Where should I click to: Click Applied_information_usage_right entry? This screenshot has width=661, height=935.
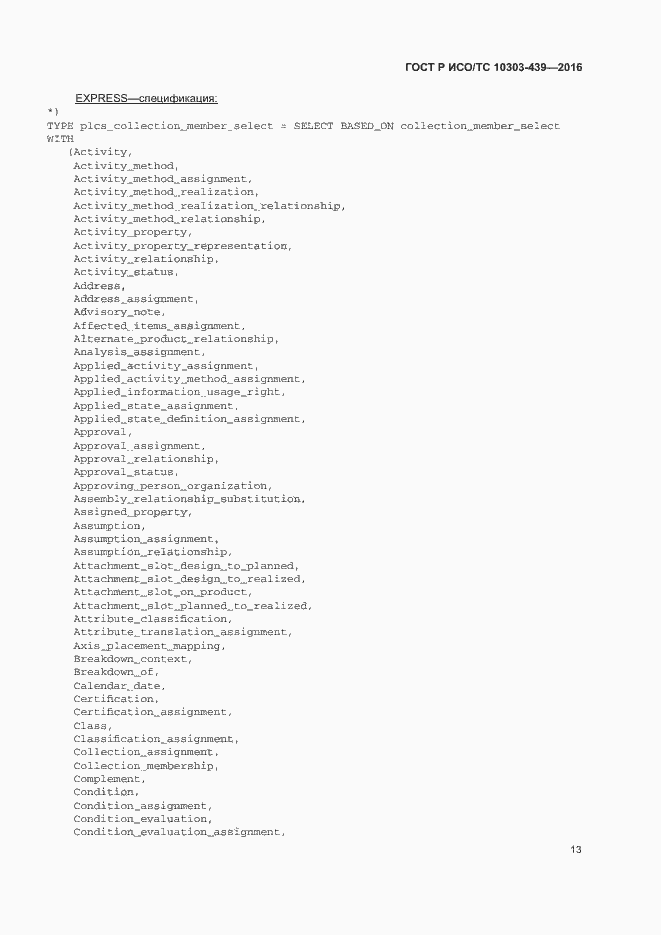(x=179, y=392)
